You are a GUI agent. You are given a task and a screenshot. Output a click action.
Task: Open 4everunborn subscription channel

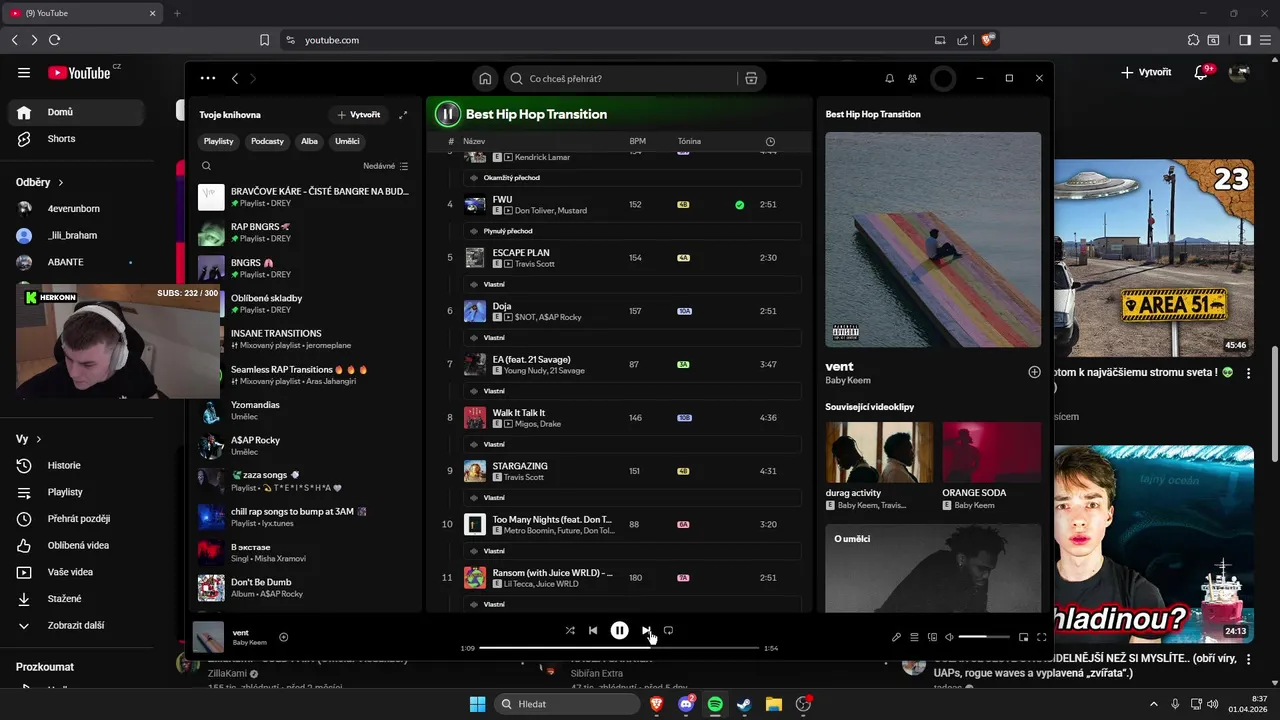click(76, 209)
